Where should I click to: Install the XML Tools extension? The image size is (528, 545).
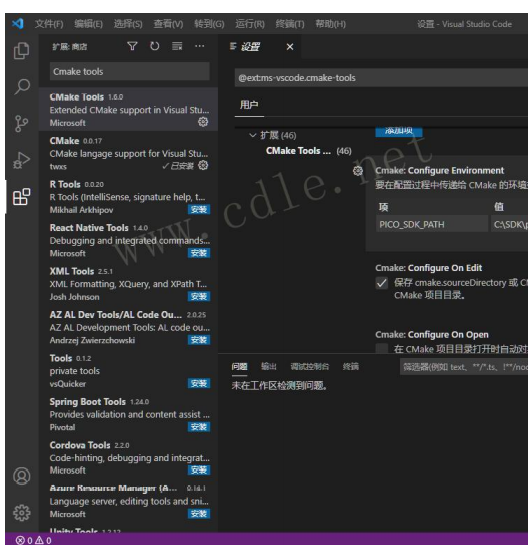coord(199,296)
